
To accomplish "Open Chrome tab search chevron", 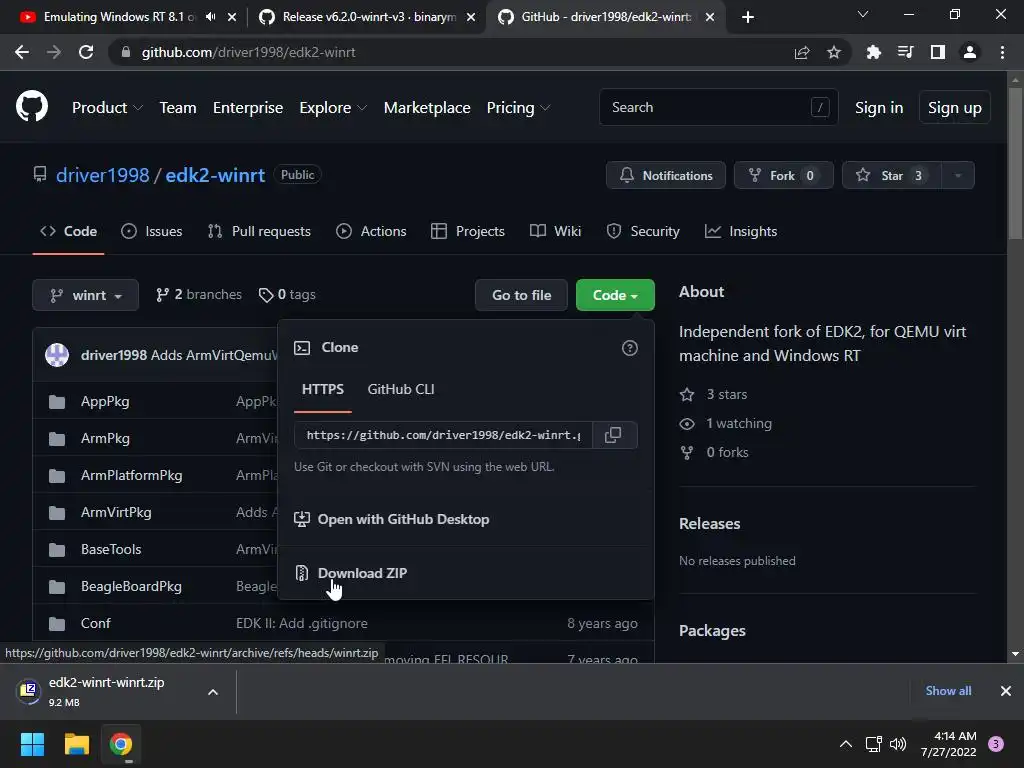I will pyautogui.click(x=863, y=14).
